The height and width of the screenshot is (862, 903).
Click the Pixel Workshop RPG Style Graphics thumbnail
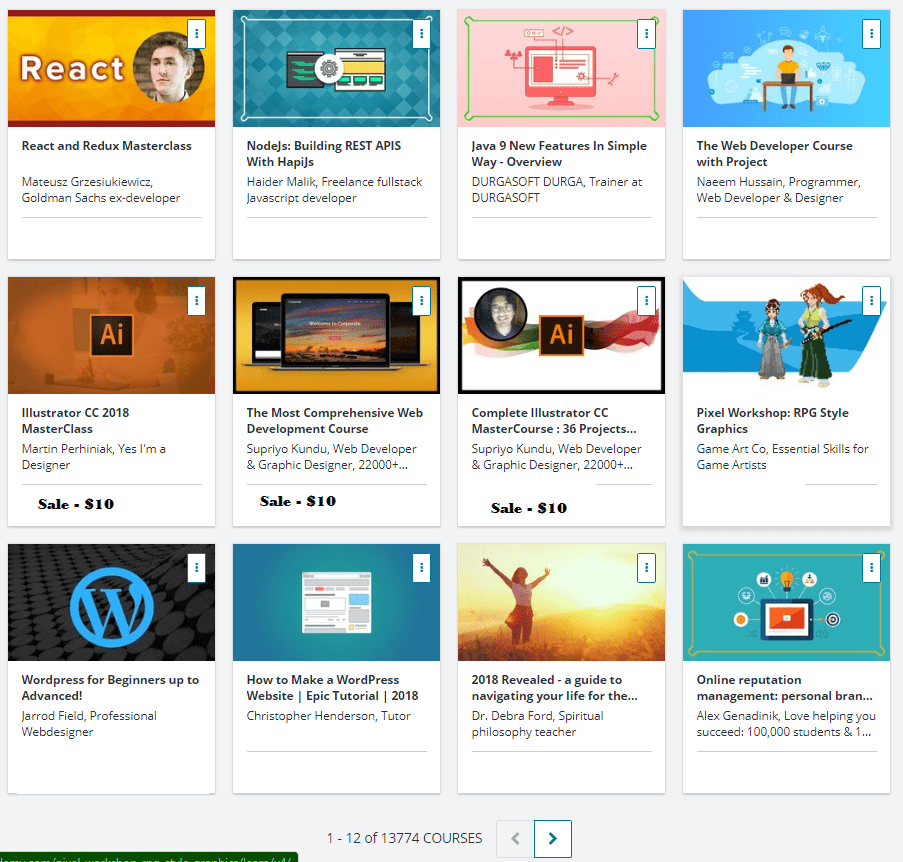[786, 335]
